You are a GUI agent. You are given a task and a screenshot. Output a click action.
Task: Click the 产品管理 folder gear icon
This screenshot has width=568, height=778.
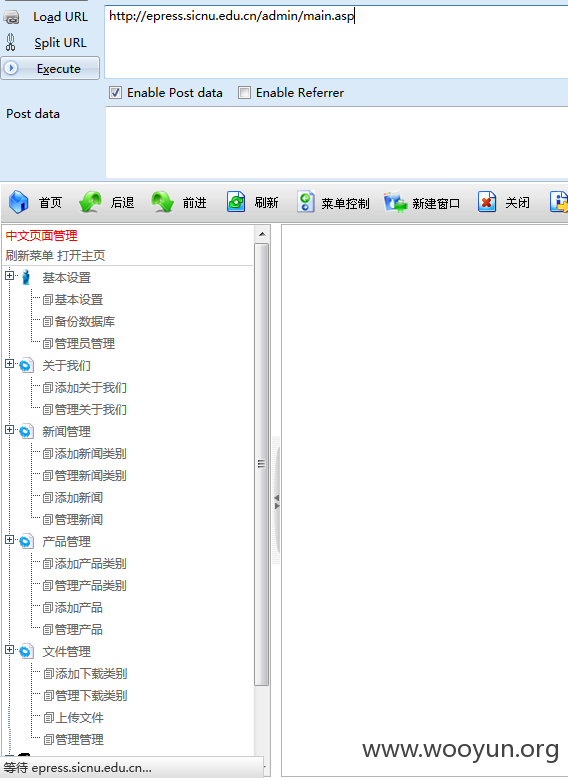pos(26,541)
